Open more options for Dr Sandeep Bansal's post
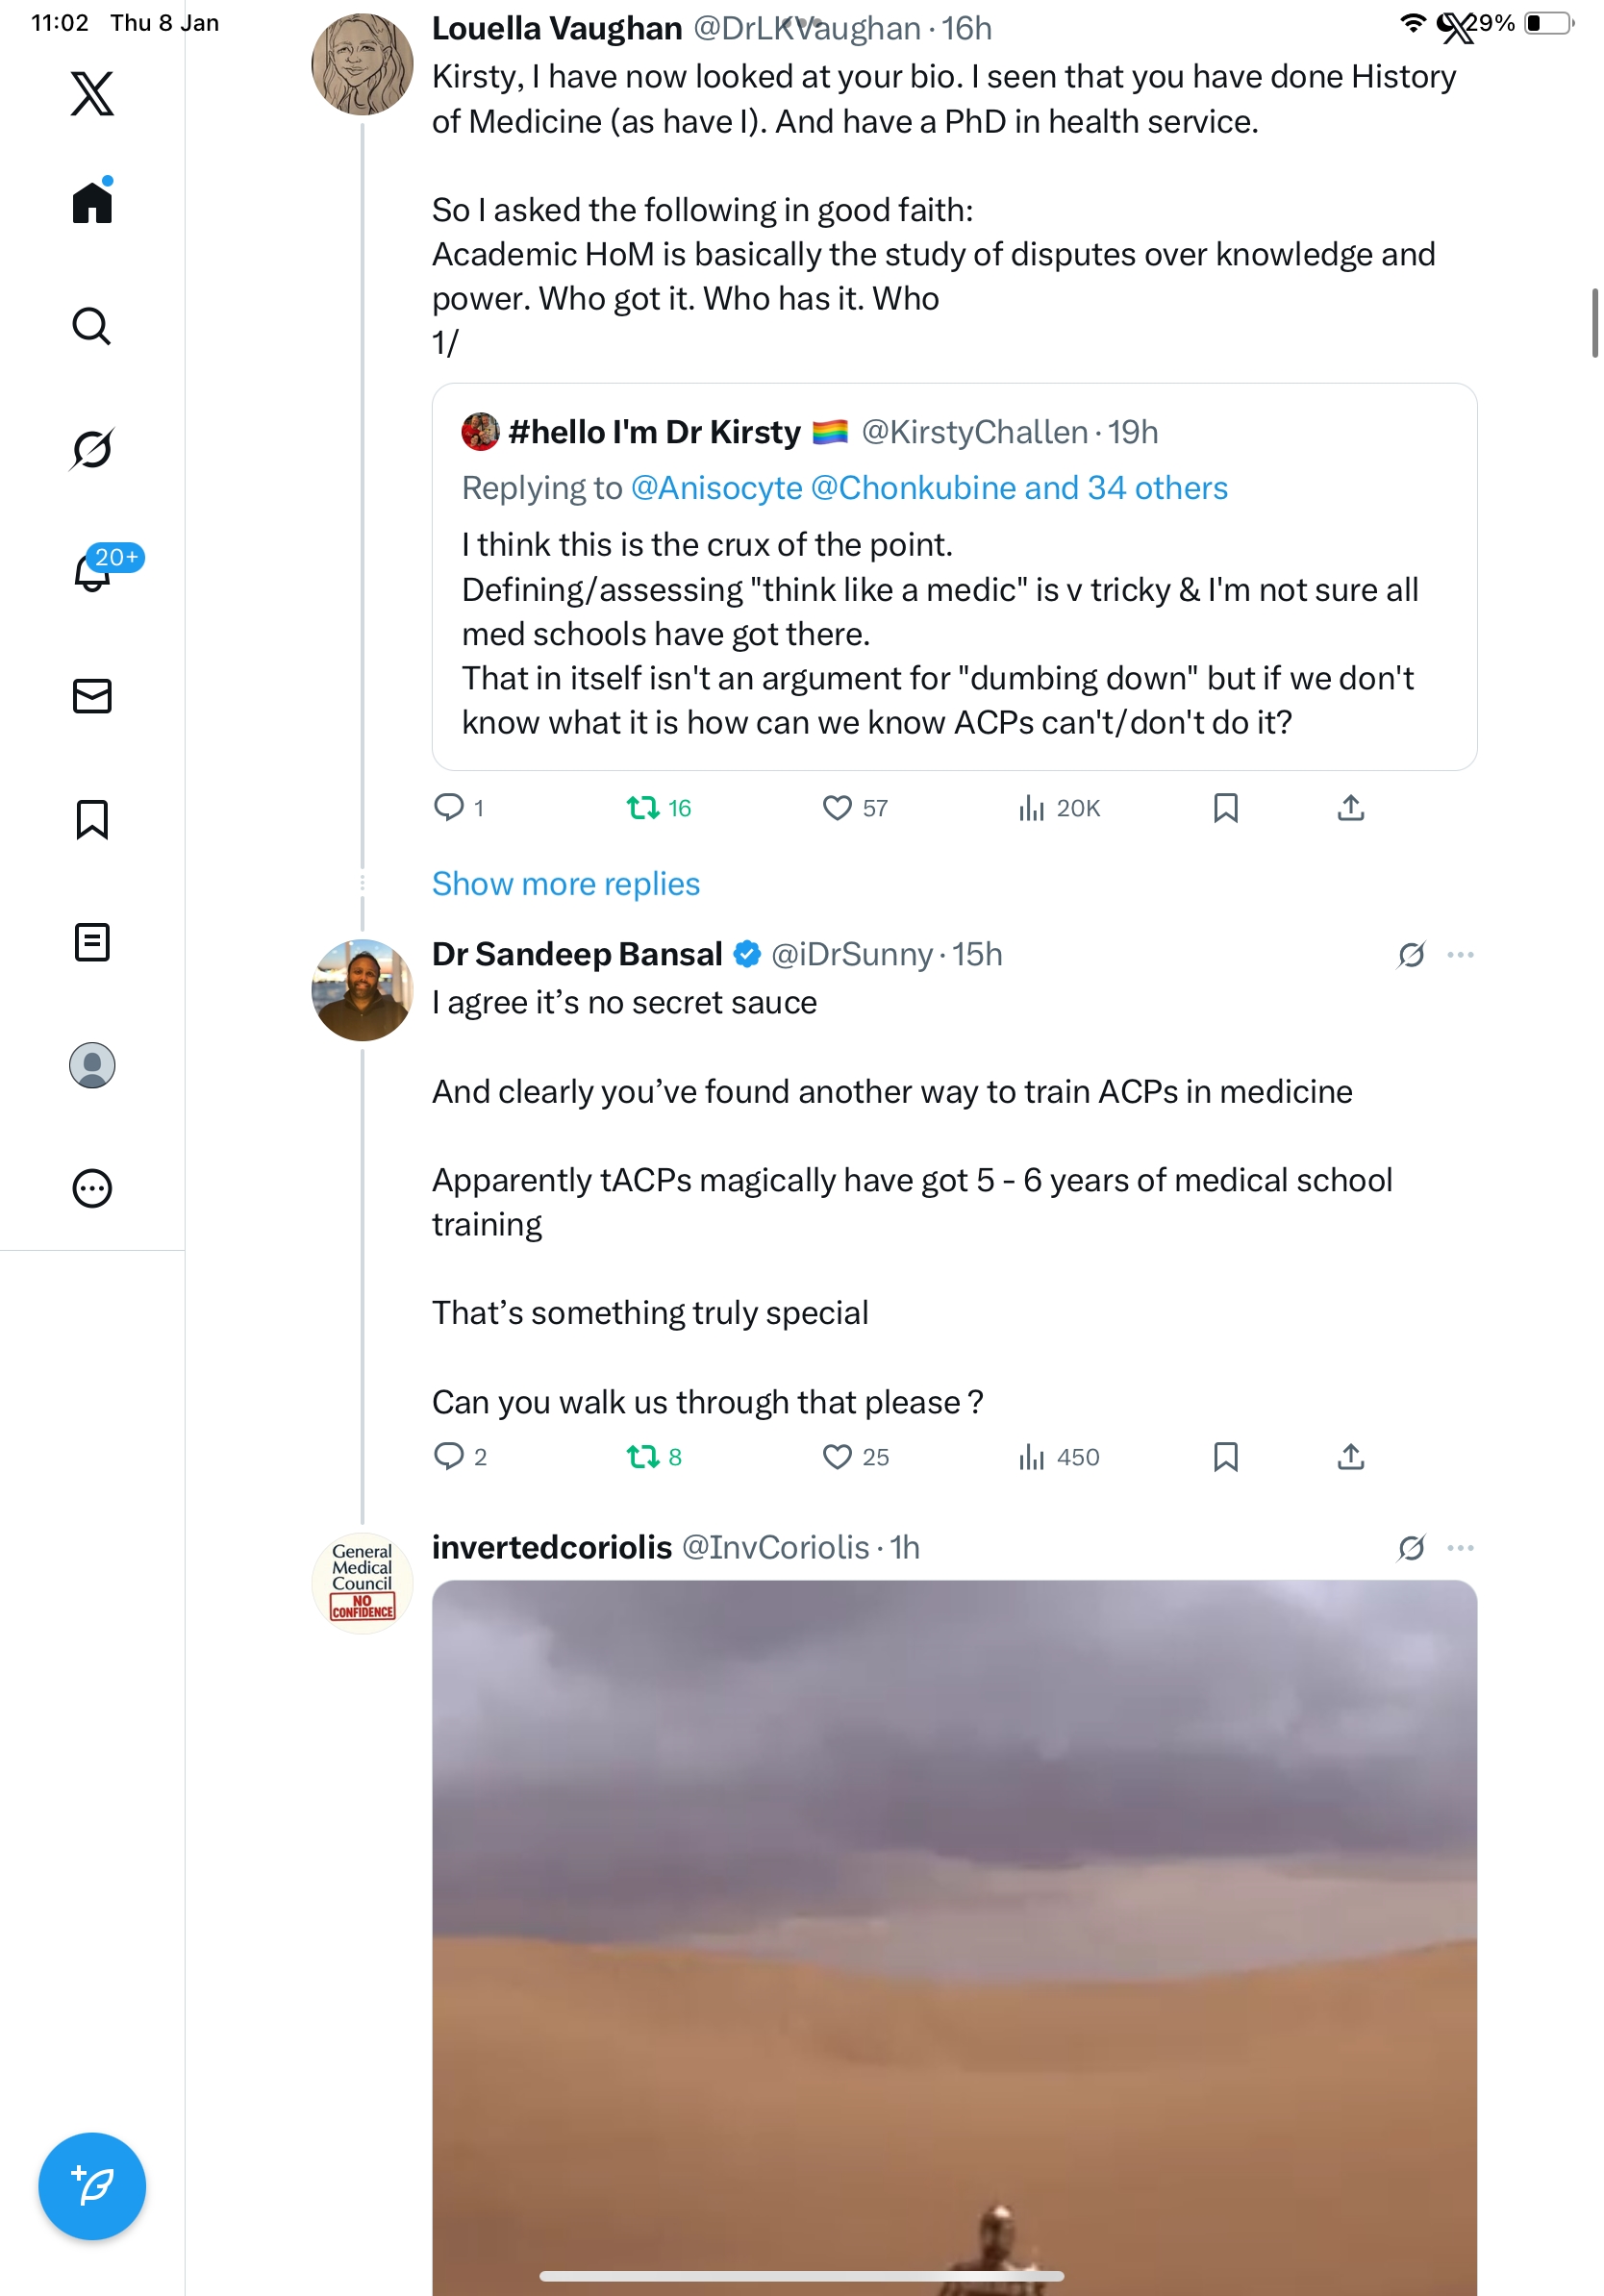Image resolution: width=1604 pixels, height=2296 pixels. 1460,955
